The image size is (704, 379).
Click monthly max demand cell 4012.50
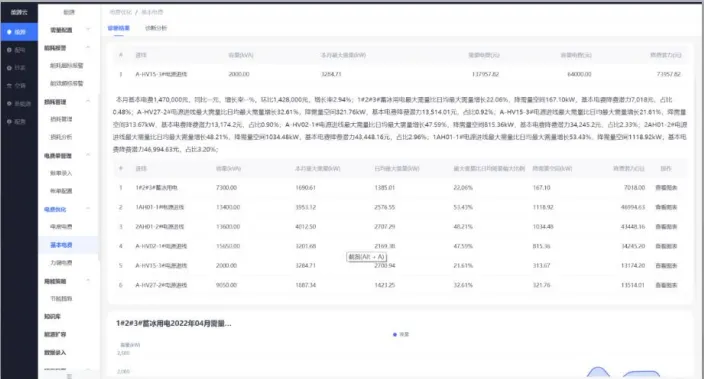[306, 227]
